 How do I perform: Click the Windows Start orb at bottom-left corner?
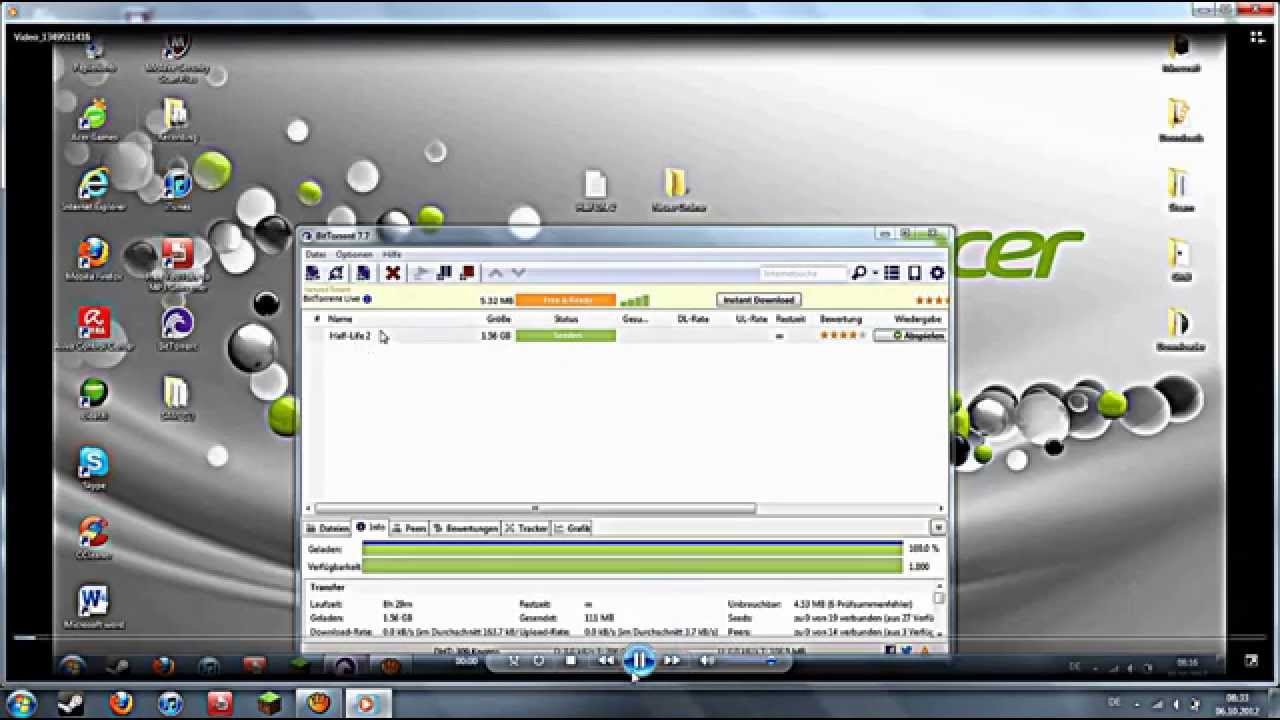pos(20,704)
